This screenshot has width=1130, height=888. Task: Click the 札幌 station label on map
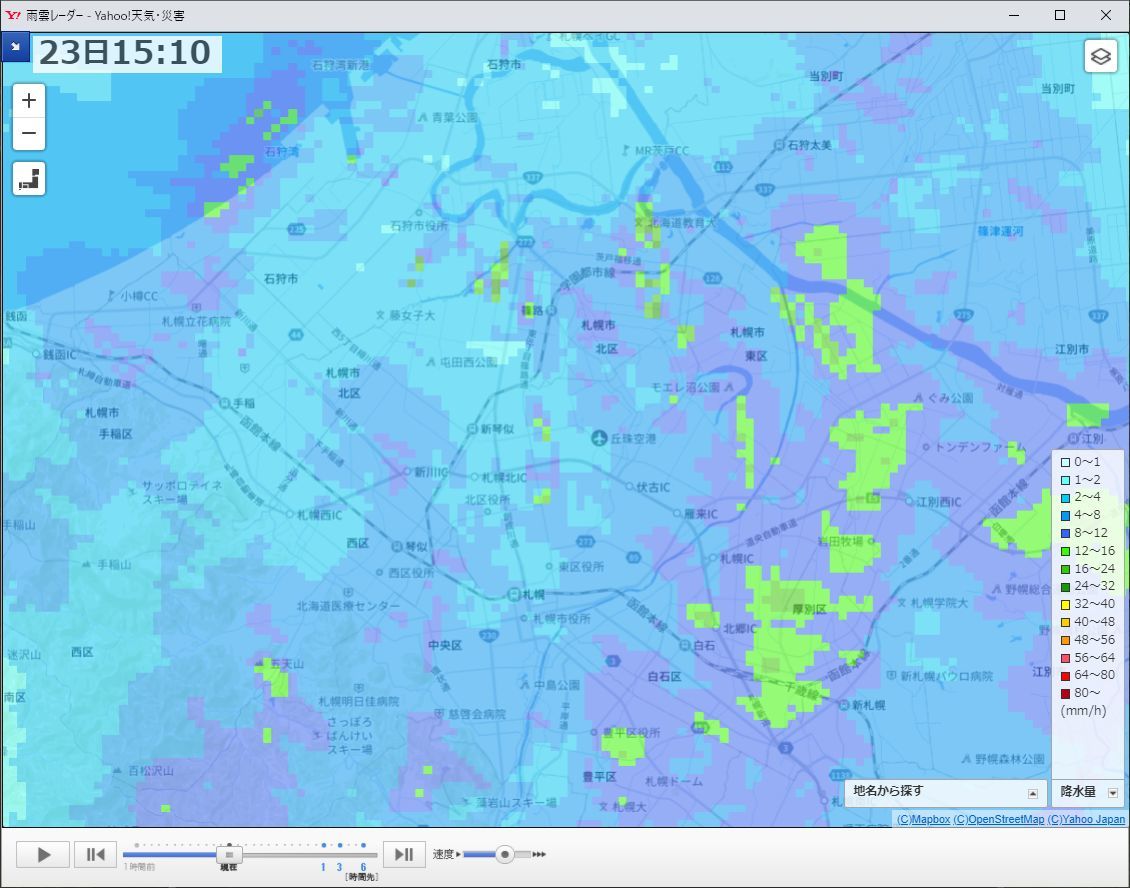coord(533,595)
